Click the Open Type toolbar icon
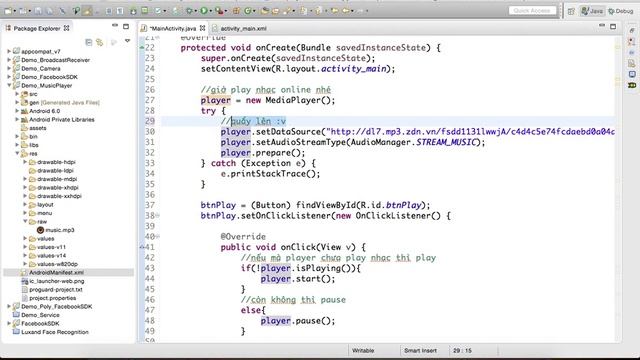The image size is (640, 360). click(x=264, y=11)
